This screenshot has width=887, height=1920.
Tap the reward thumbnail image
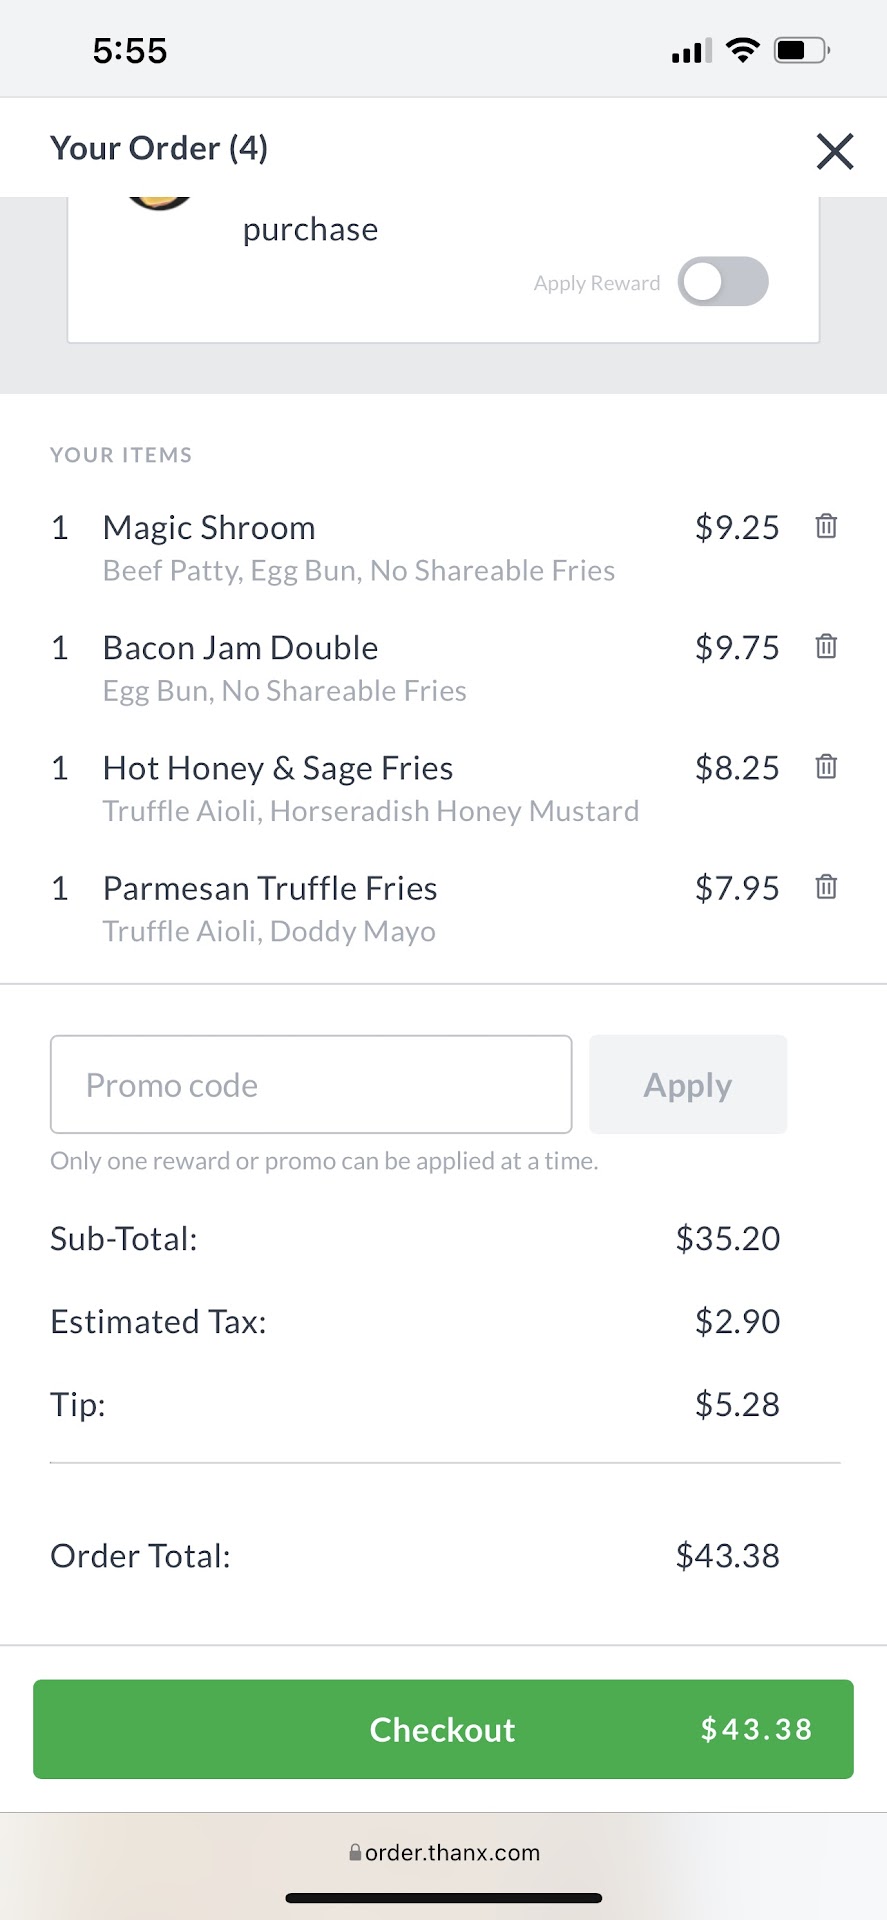point(160,202)
